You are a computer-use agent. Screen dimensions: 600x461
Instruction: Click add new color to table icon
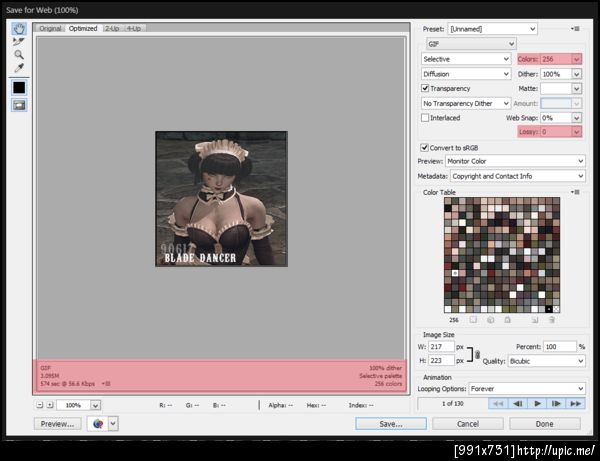(535, 320)
